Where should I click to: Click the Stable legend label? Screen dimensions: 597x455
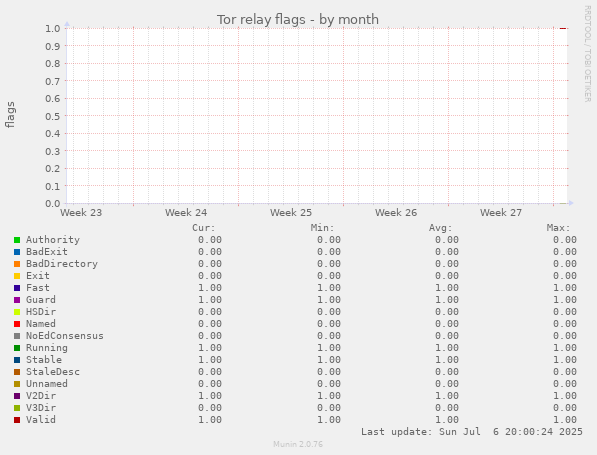coord(44,360)
